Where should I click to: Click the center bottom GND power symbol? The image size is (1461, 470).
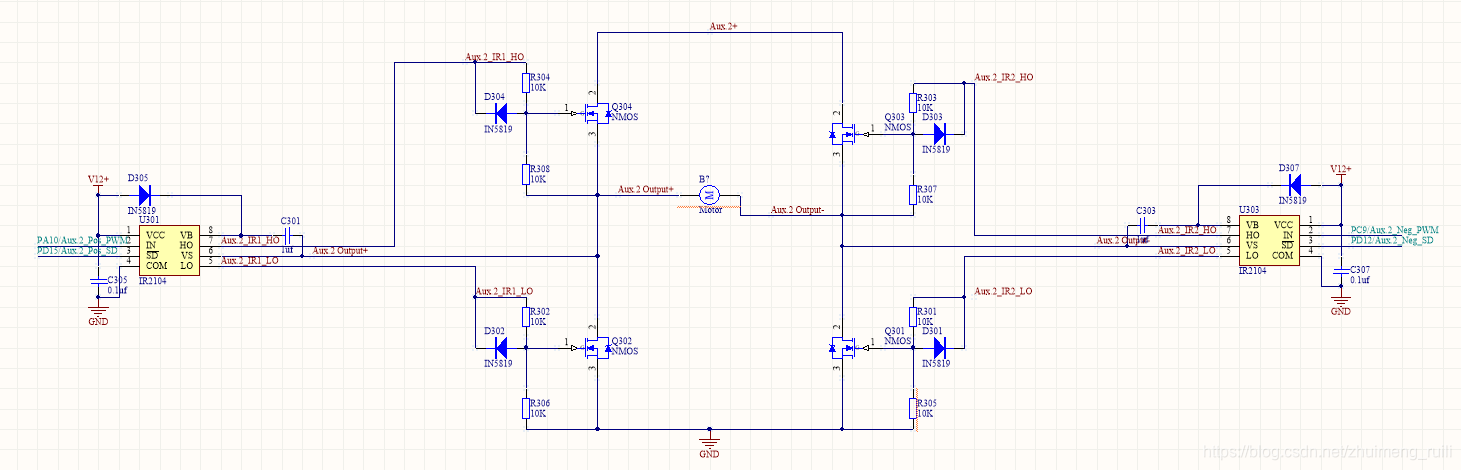tap(709, 441)
